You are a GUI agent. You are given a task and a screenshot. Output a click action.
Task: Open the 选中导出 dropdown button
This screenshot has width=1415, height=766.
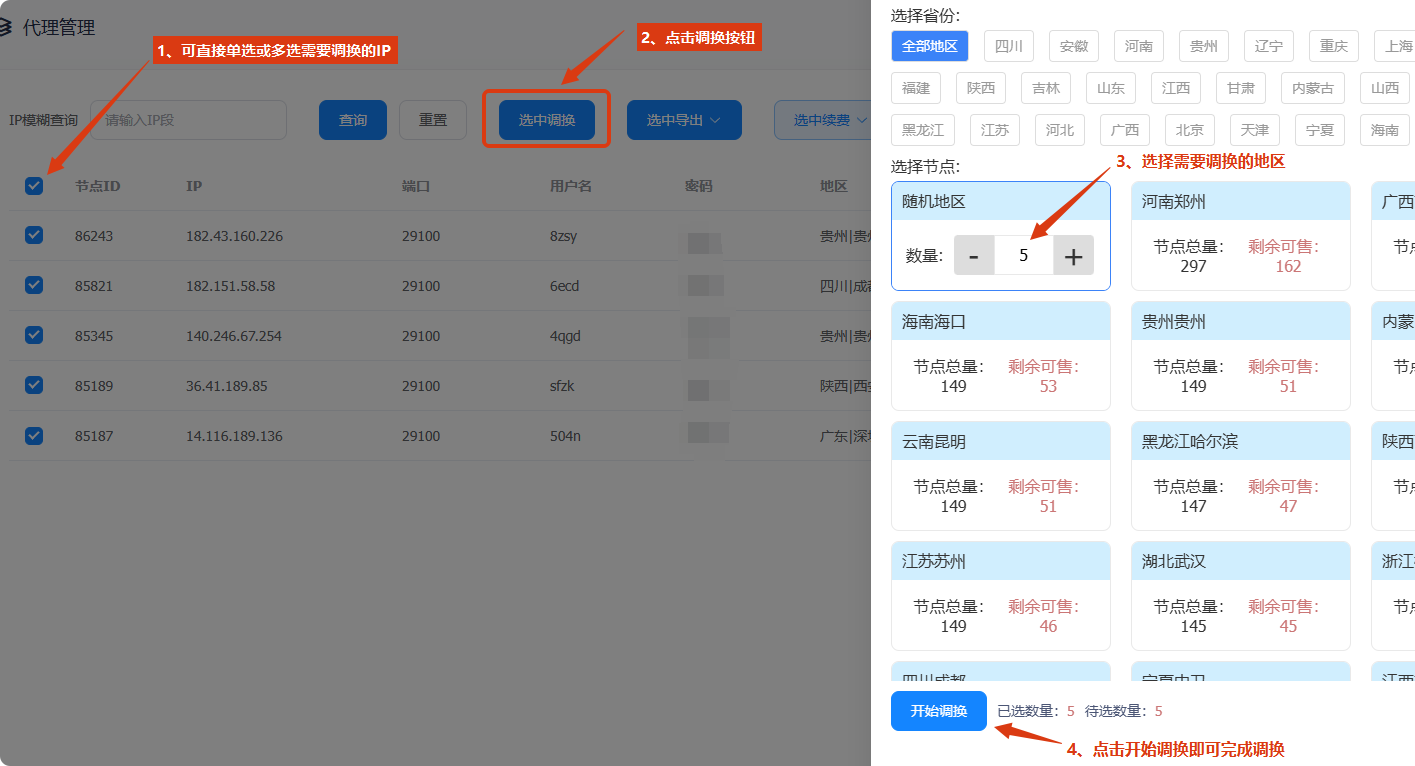(684, 120)
